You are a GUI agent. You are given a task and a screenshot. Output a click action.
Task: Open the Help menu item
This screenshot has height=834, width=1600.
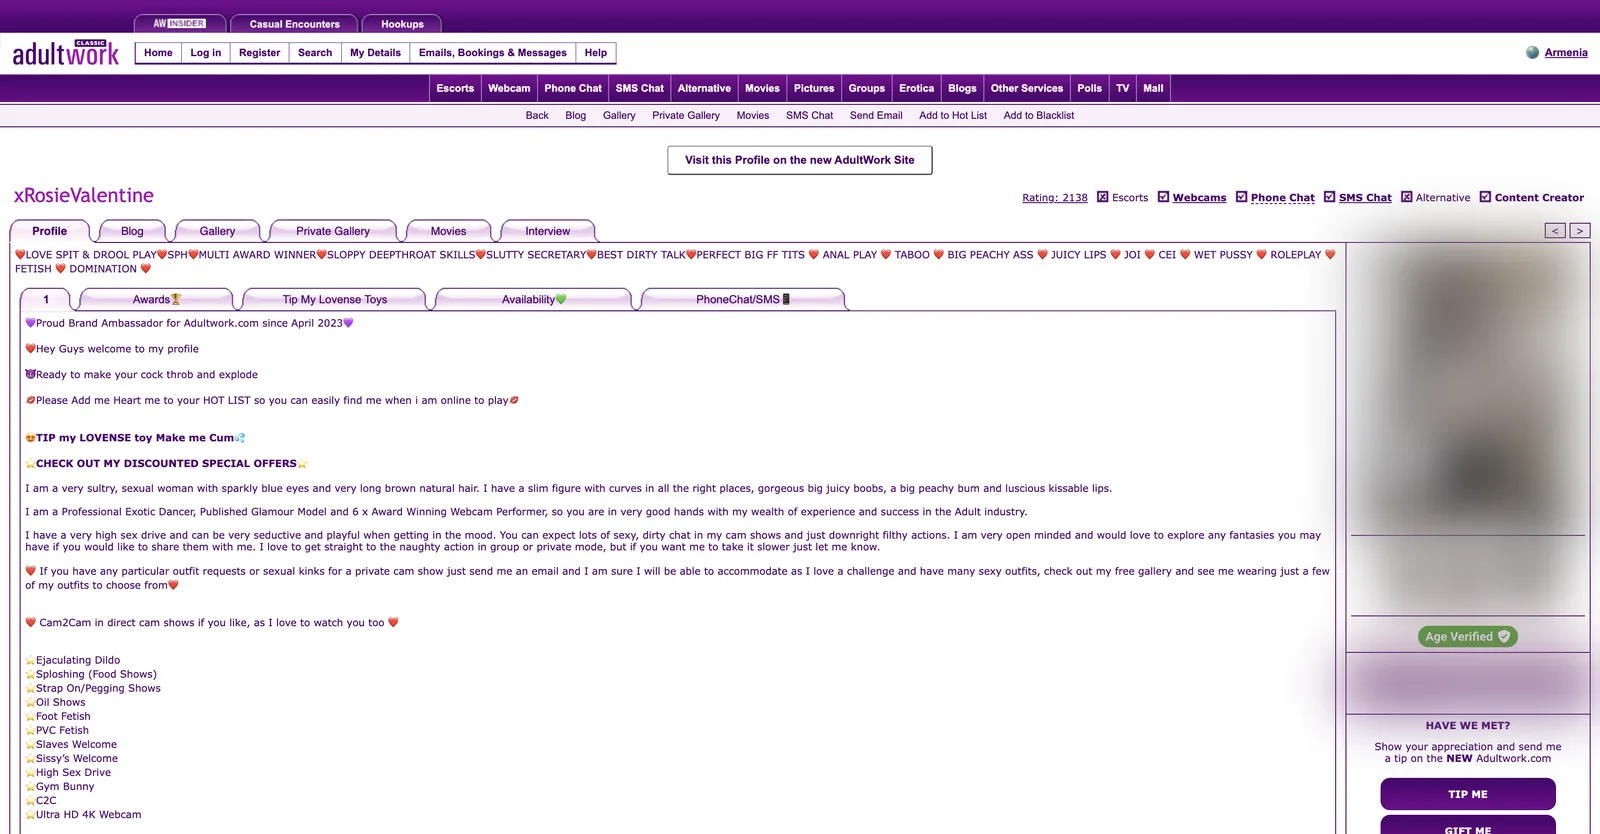(596, 53)
